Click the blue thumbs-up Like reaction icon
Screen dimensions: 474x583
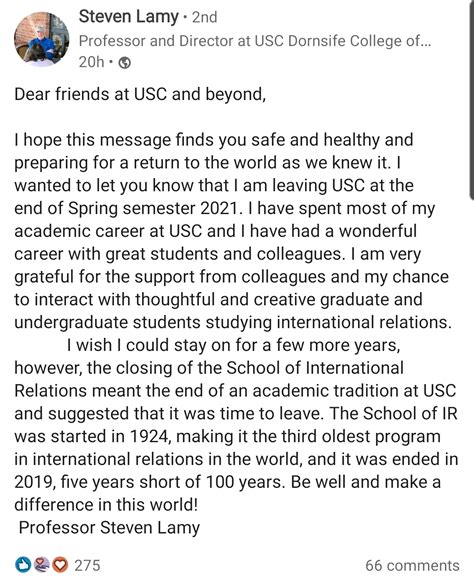pyautogui.click(x=23, y=565)
